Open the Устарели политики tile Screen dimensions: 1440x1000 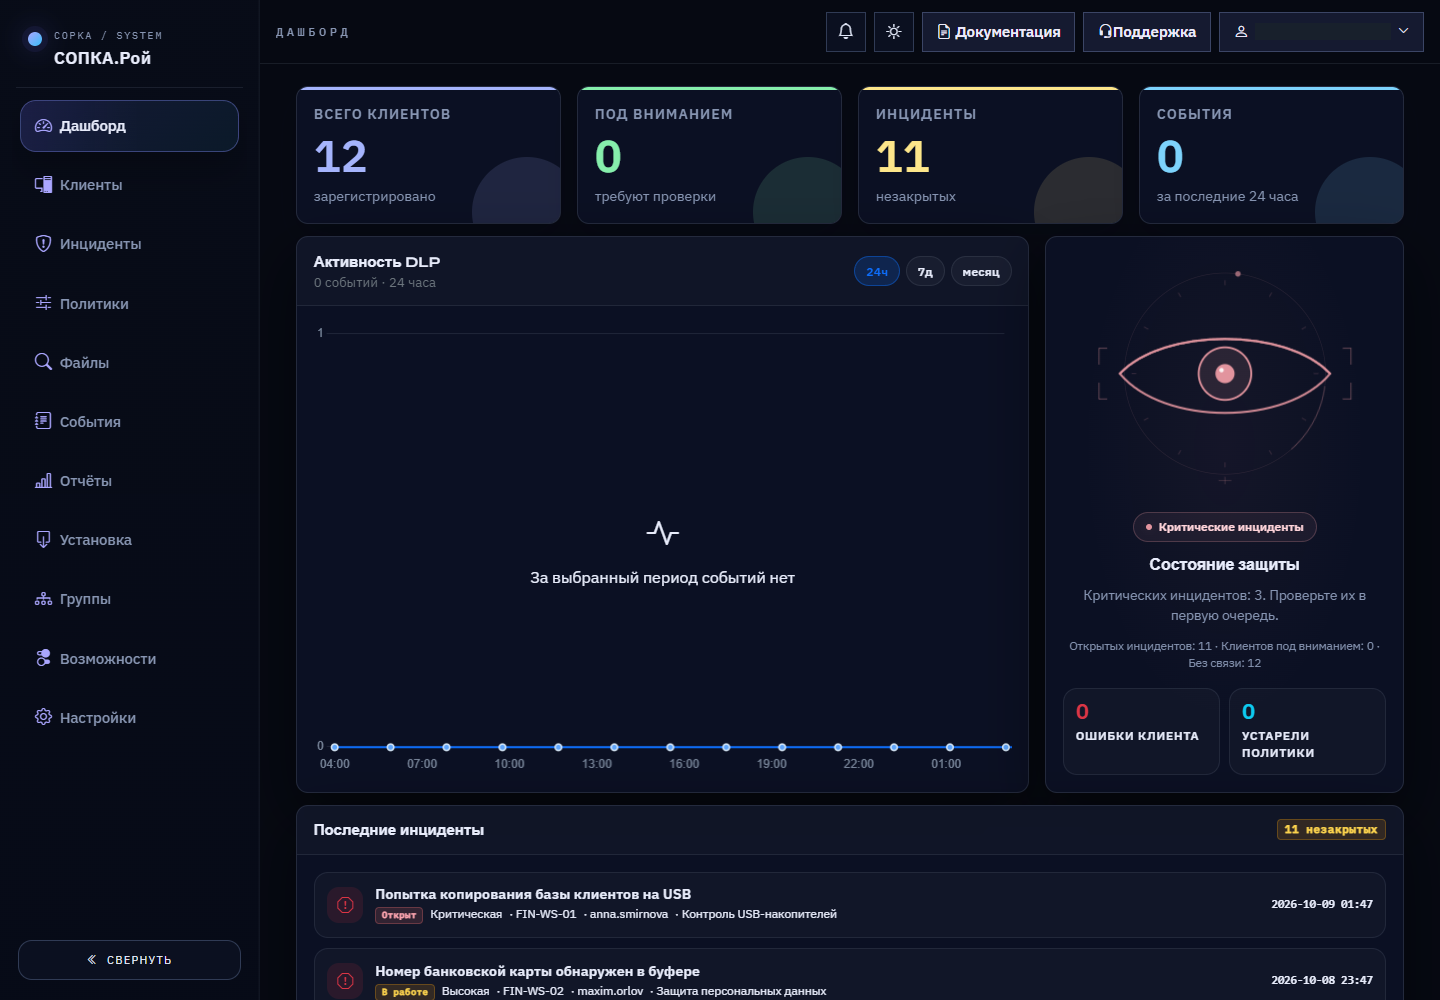pos(1307,731)
